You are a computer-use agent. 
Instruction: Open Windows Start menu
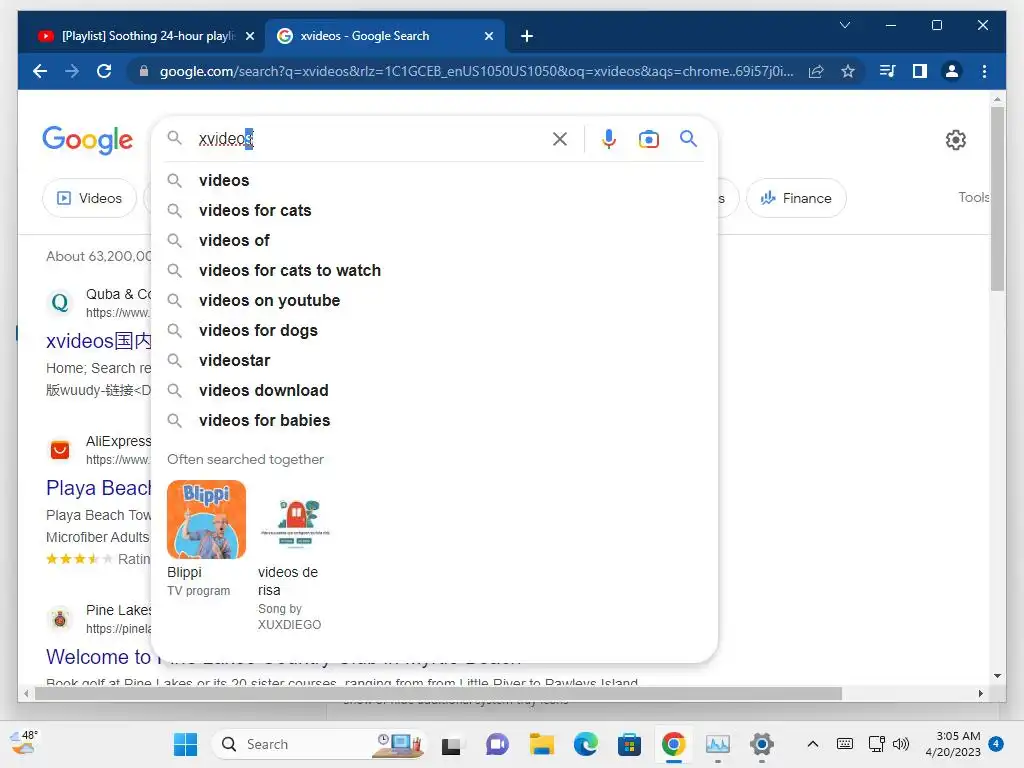(x=185, y=744)
